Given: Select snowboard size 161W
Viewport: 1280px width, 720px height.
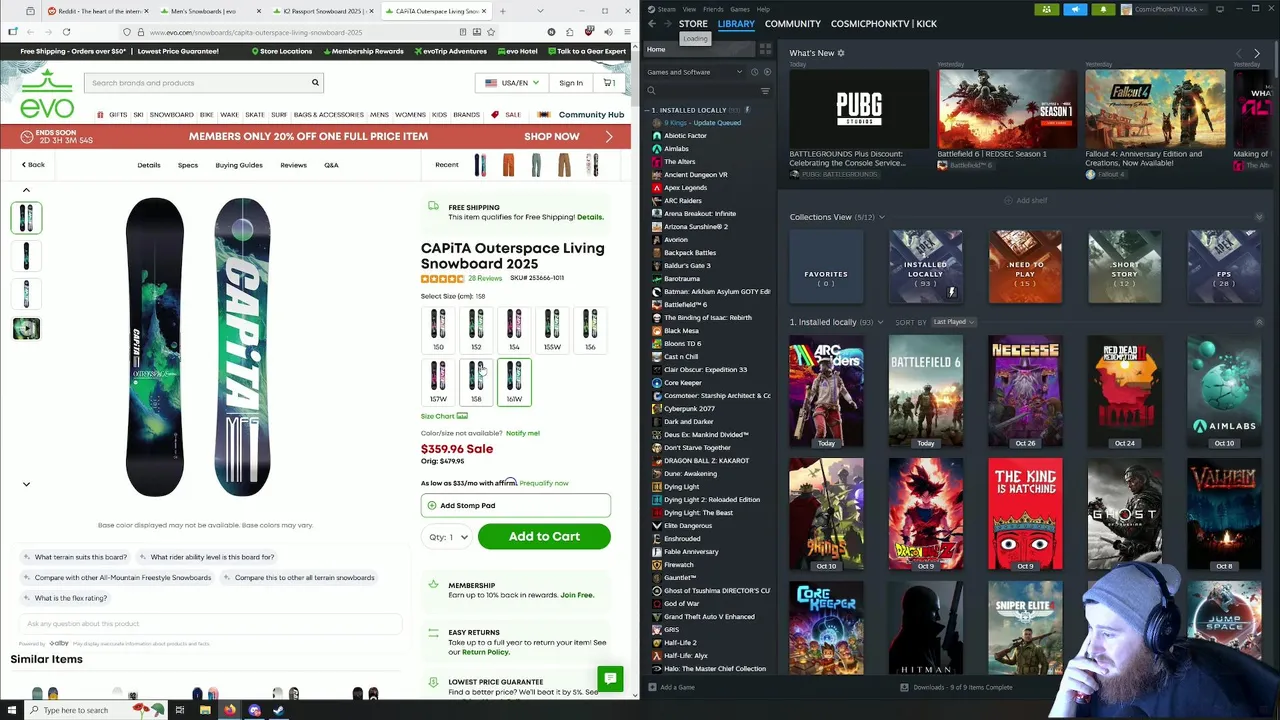Looking at the screenshot, I should [514, 382].
